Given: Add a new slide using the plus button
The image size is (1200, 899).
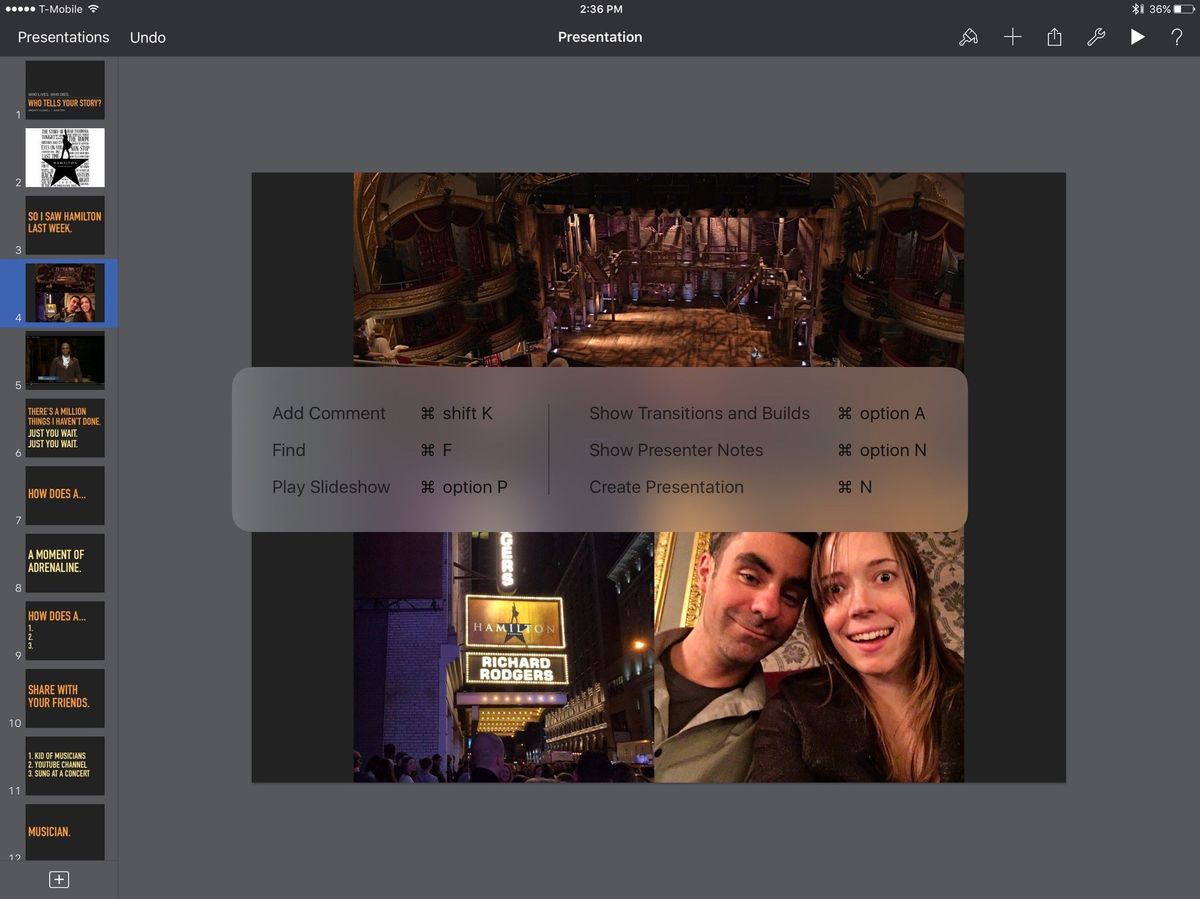Looking at the screenshot, I should point(59,879).
